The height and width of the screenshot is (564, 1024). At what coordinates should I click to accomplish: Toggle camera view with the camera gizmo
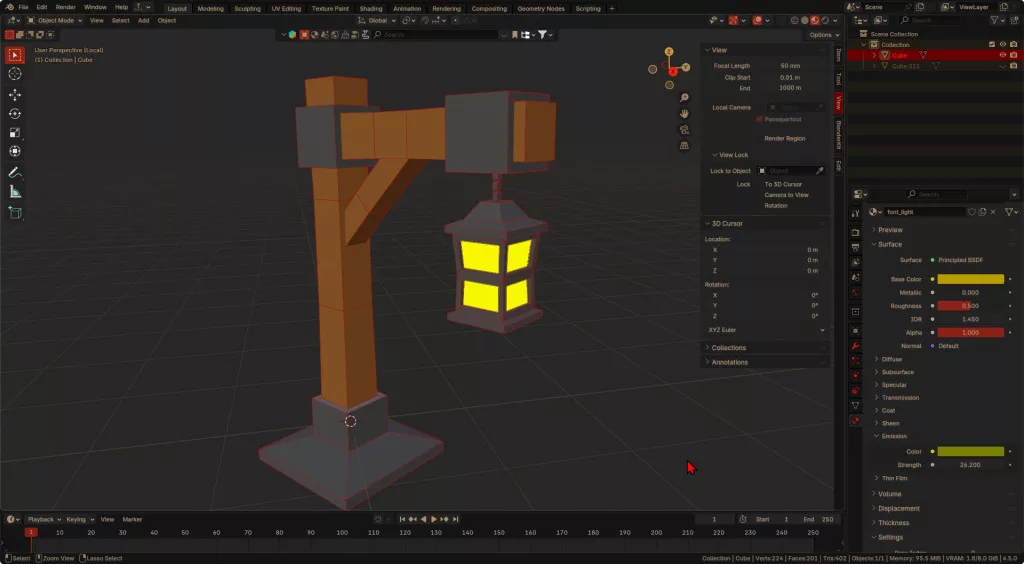tap(684, 129)
